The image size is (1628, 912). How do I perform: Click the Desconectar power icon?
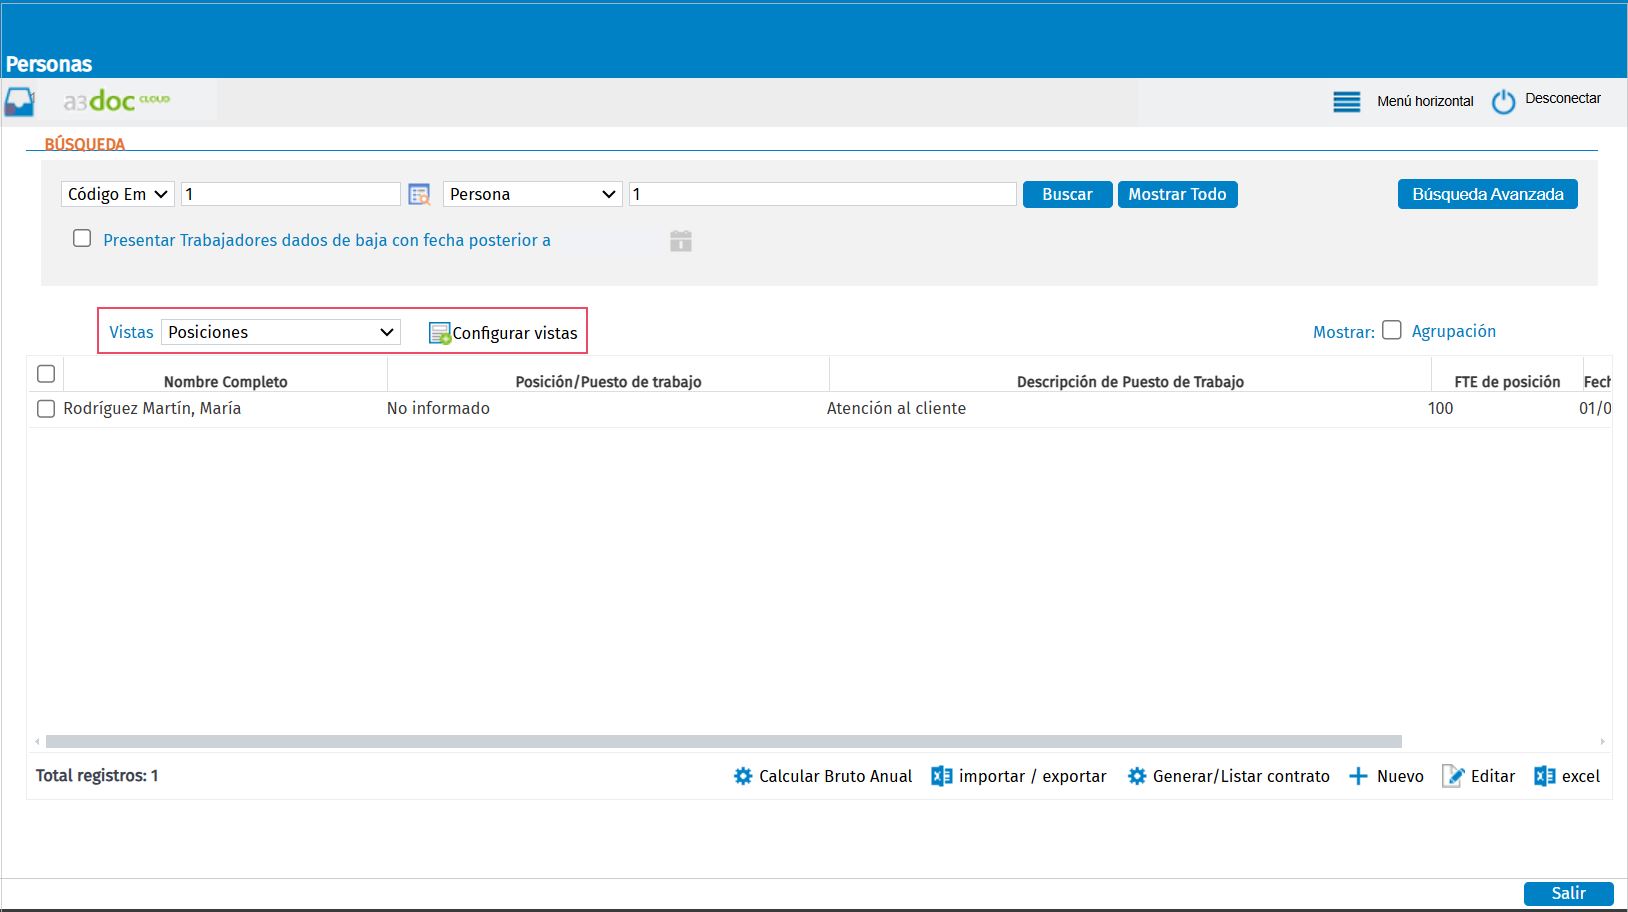click(x=1504, y=101)
